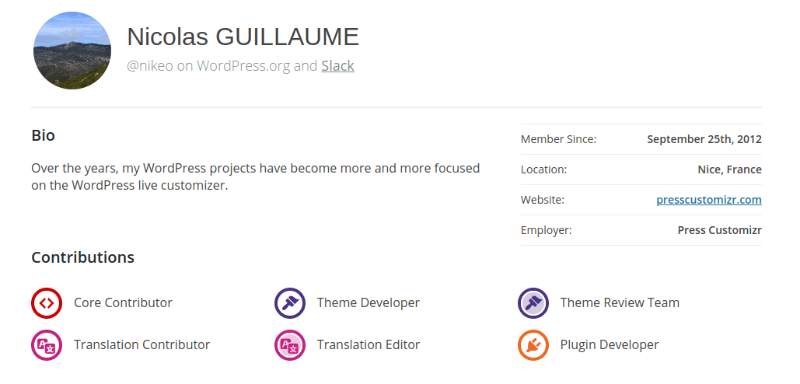Click the Translation Editor badge icon

point(290,345)
